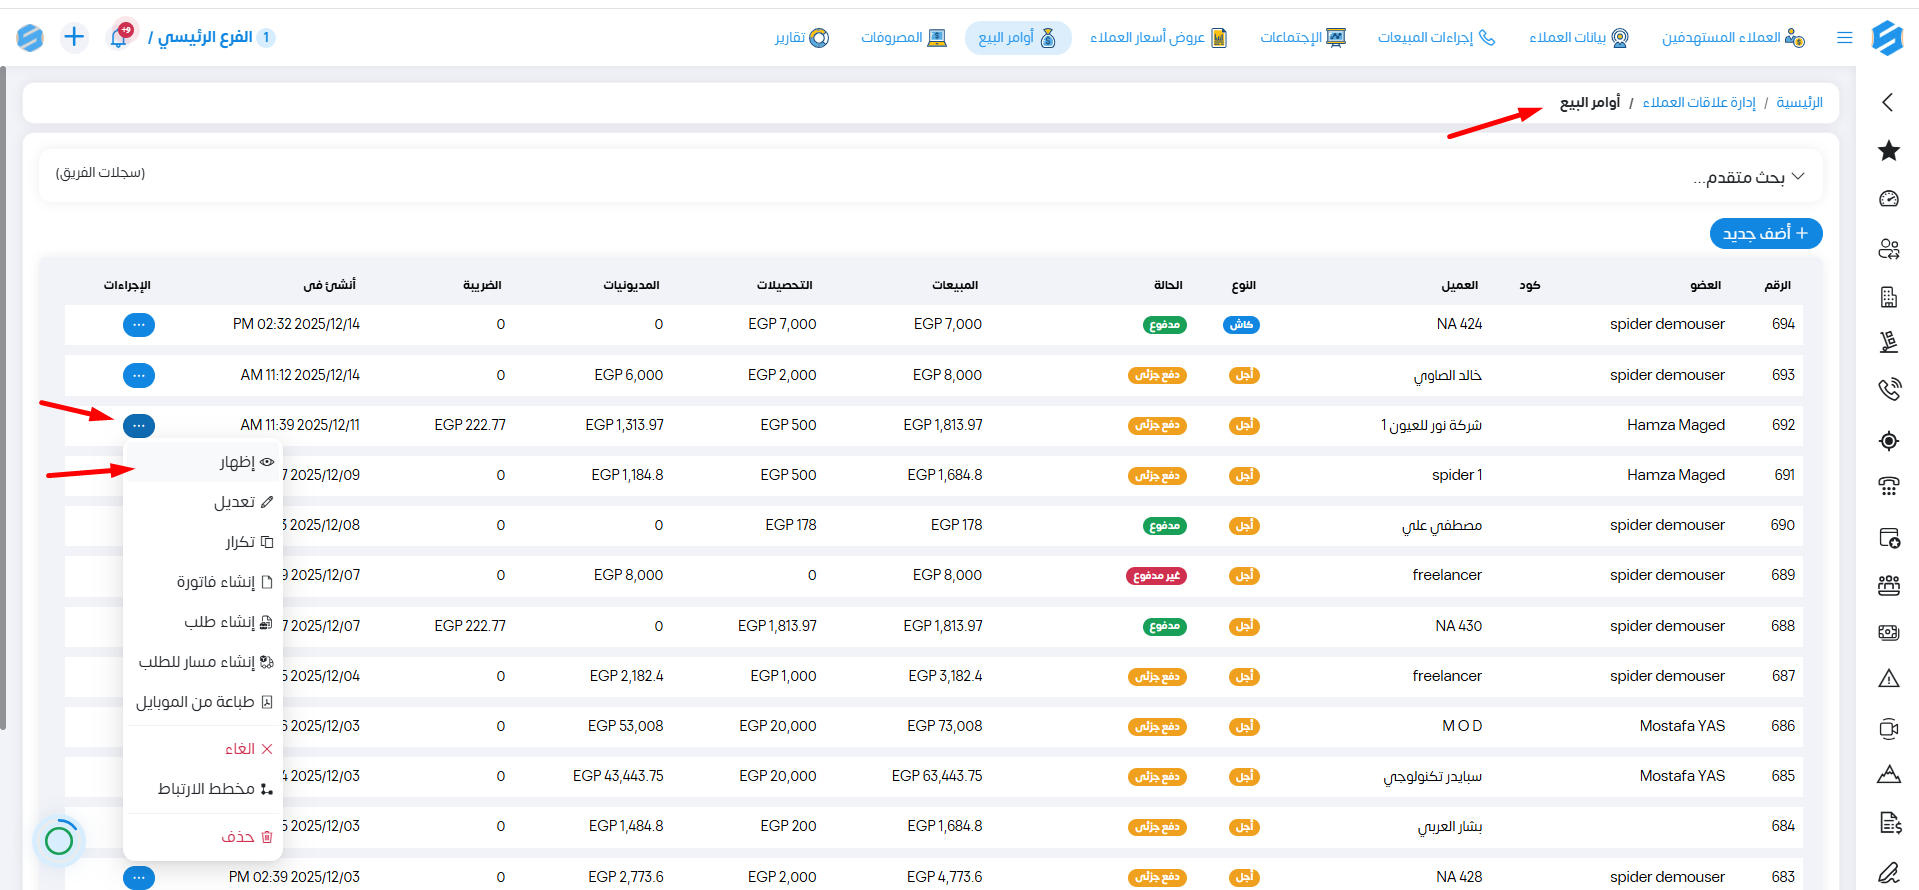Screen dimensions: 1919x890
Task: Click the warning triangle sidebar icon
Action: click(1888, 680)
